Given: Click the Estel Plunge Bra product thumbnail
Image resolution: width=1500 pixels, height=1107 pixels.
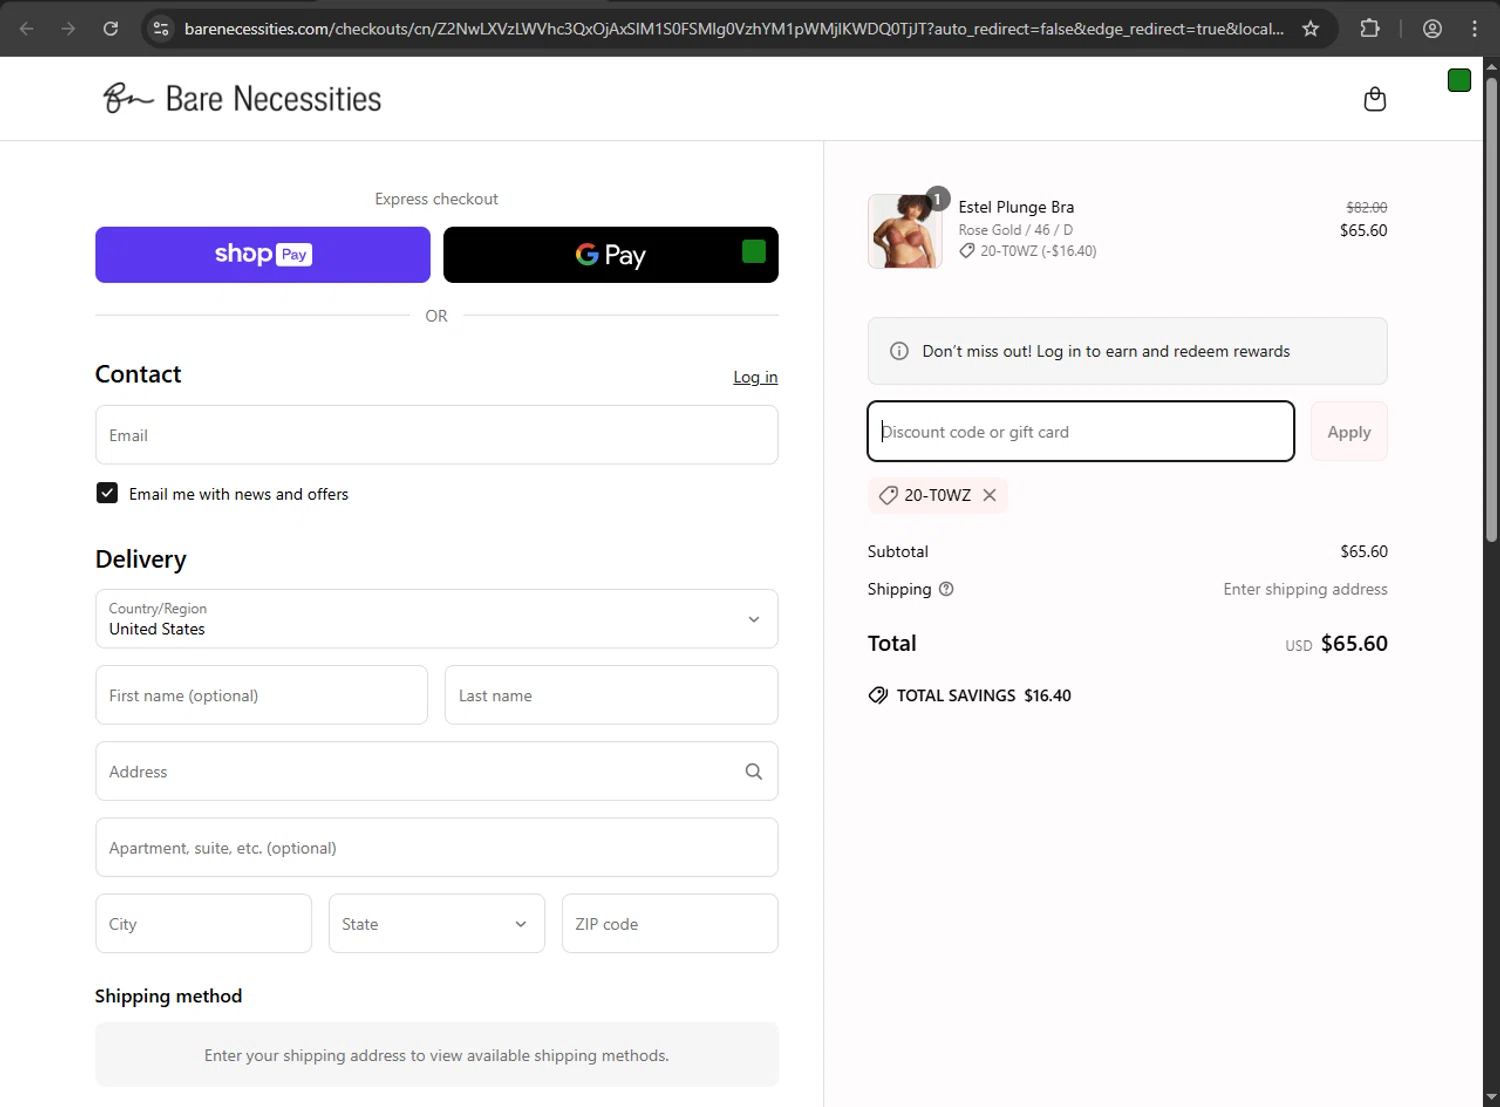Looking at the screenshot, I should (905, 231).
